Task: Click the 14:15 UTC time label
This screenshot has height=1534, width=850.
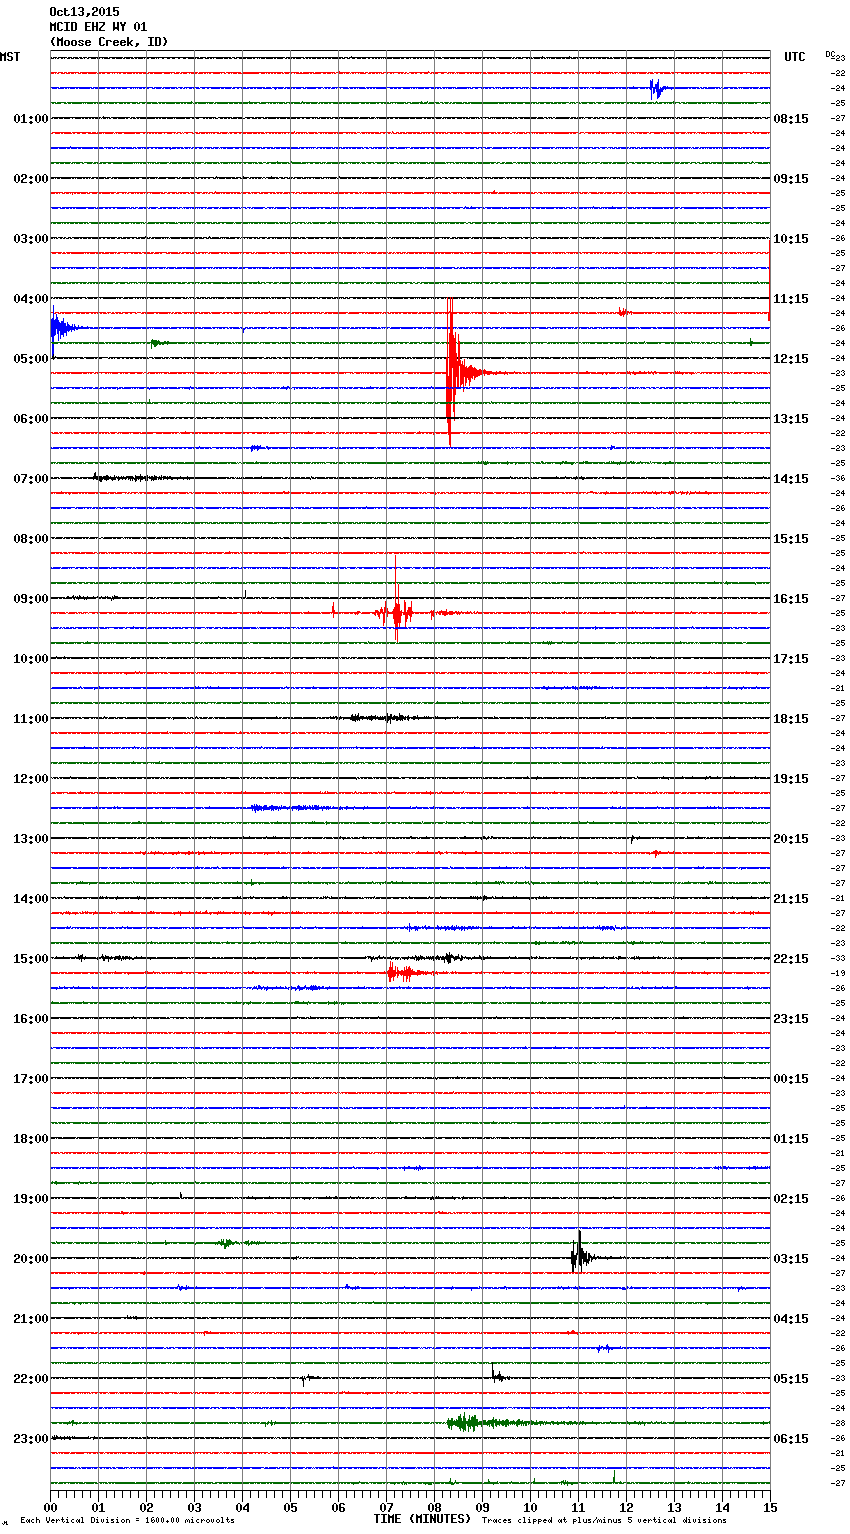Action: pos(791,479)
